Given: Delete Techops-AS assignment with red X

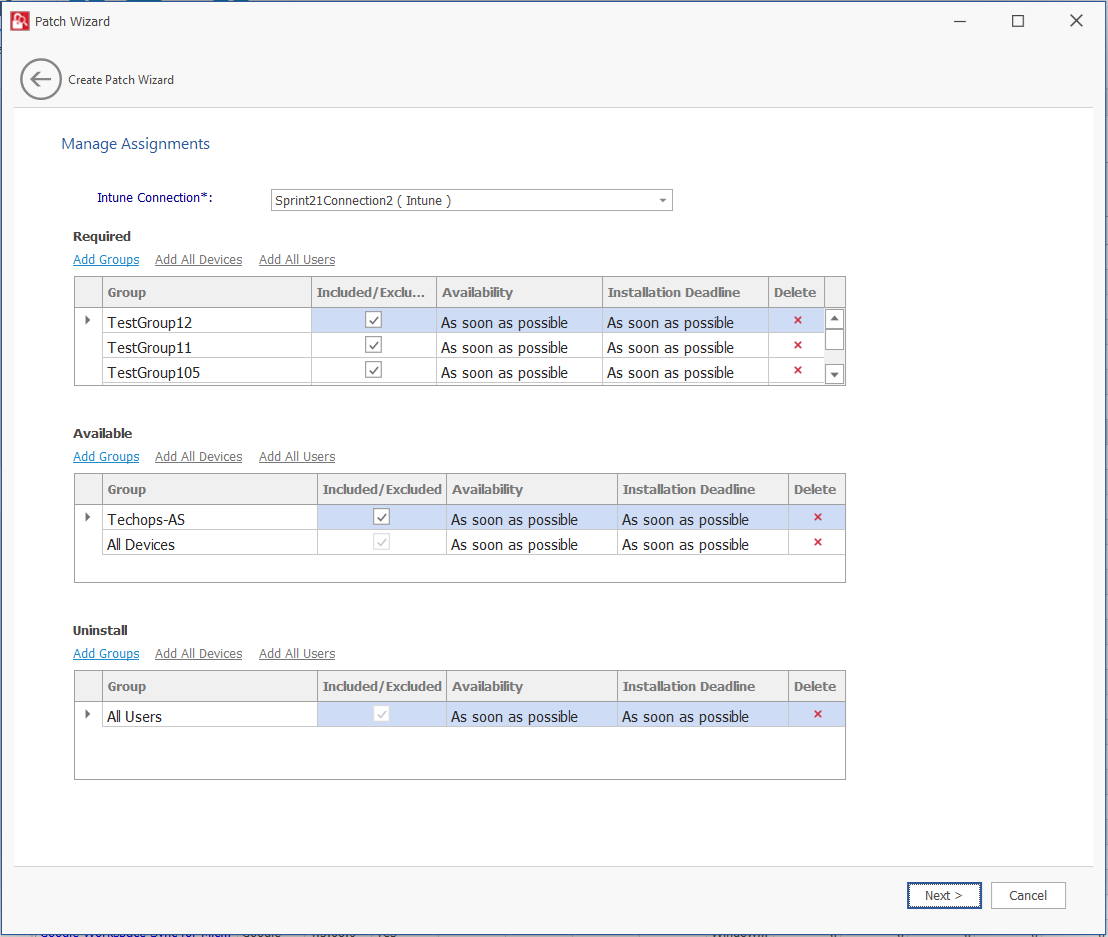Looking at the screenshot, I should [817, 517].
